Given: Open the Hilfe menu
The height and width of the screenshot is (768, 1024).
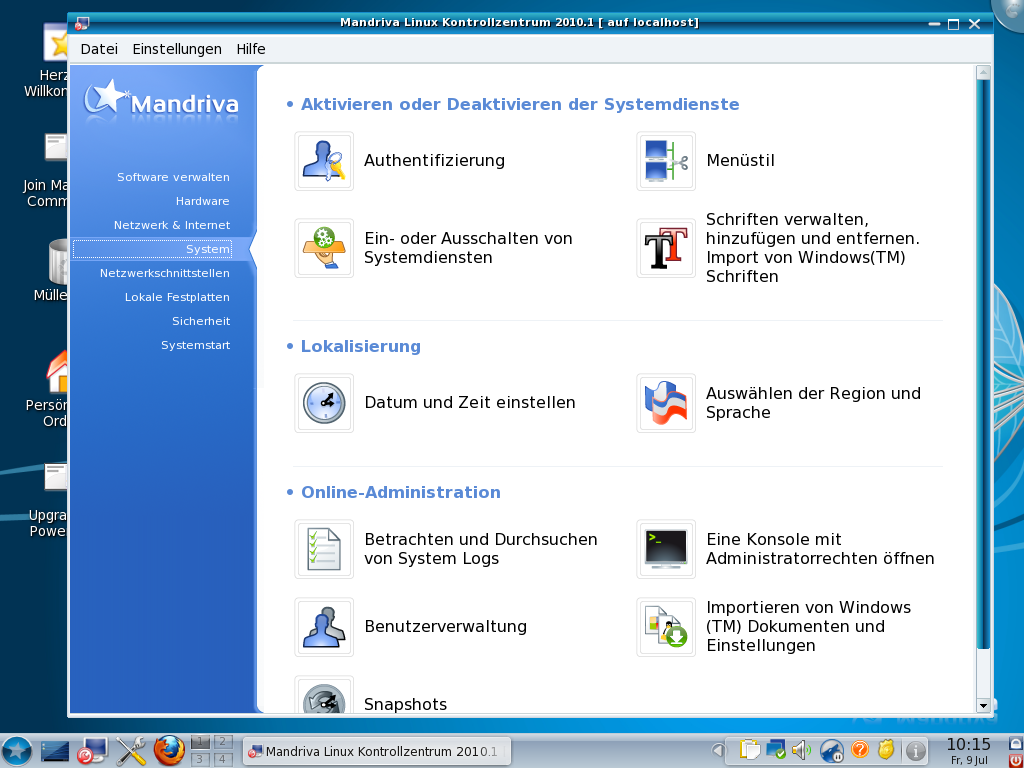Looking at the screenshot, I should point(251,49).
